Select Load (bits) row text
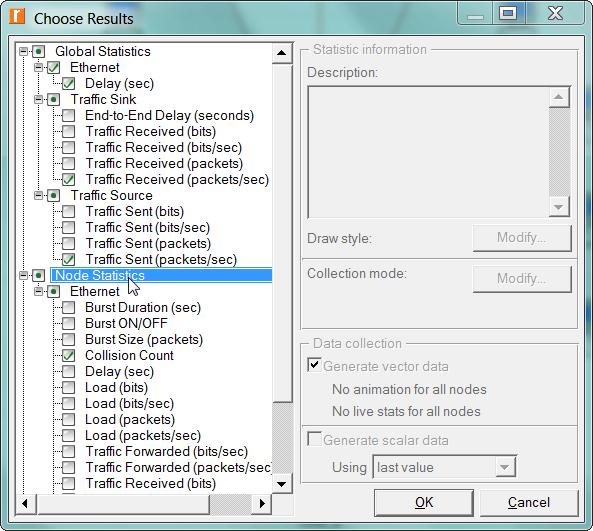The image size is (593, 531). tap(116, 388)
